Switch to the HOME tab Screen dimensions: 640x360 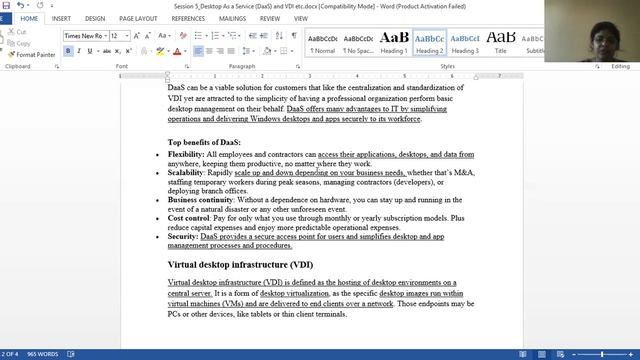[29, 19]
